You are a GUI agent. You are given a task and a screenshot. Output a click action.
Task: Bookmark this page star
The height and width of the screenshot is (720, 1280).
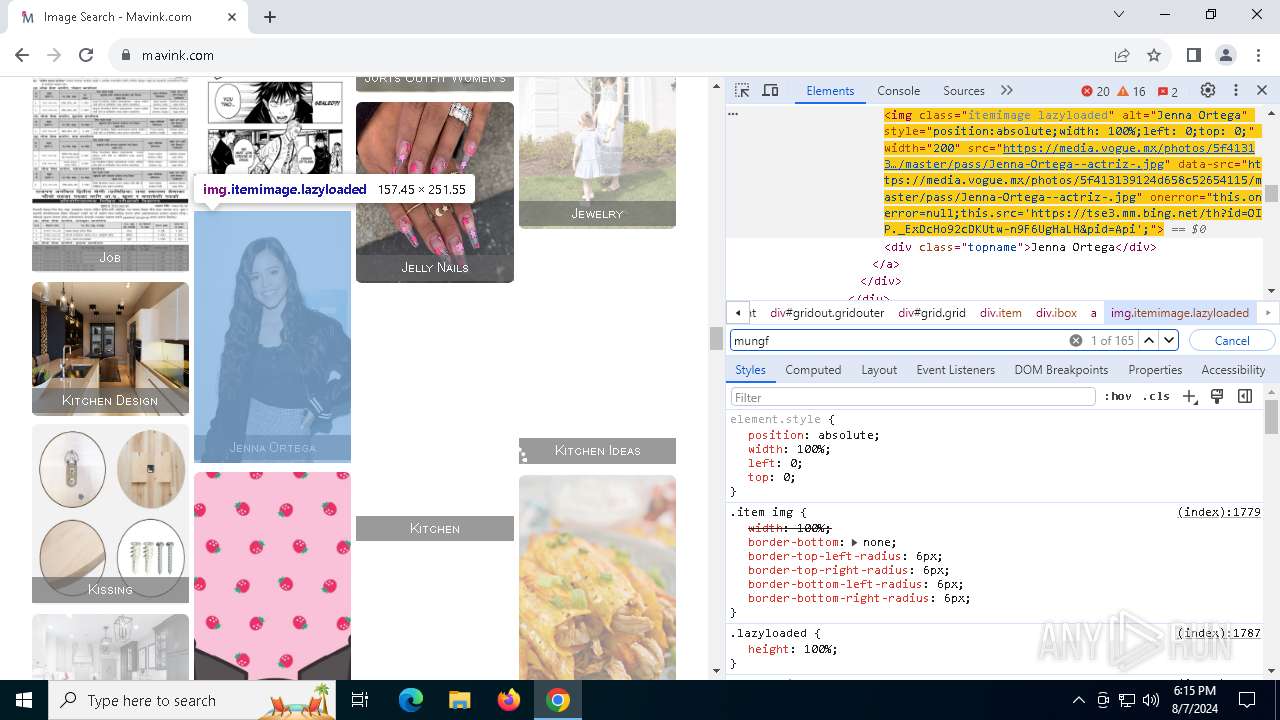1154,55
